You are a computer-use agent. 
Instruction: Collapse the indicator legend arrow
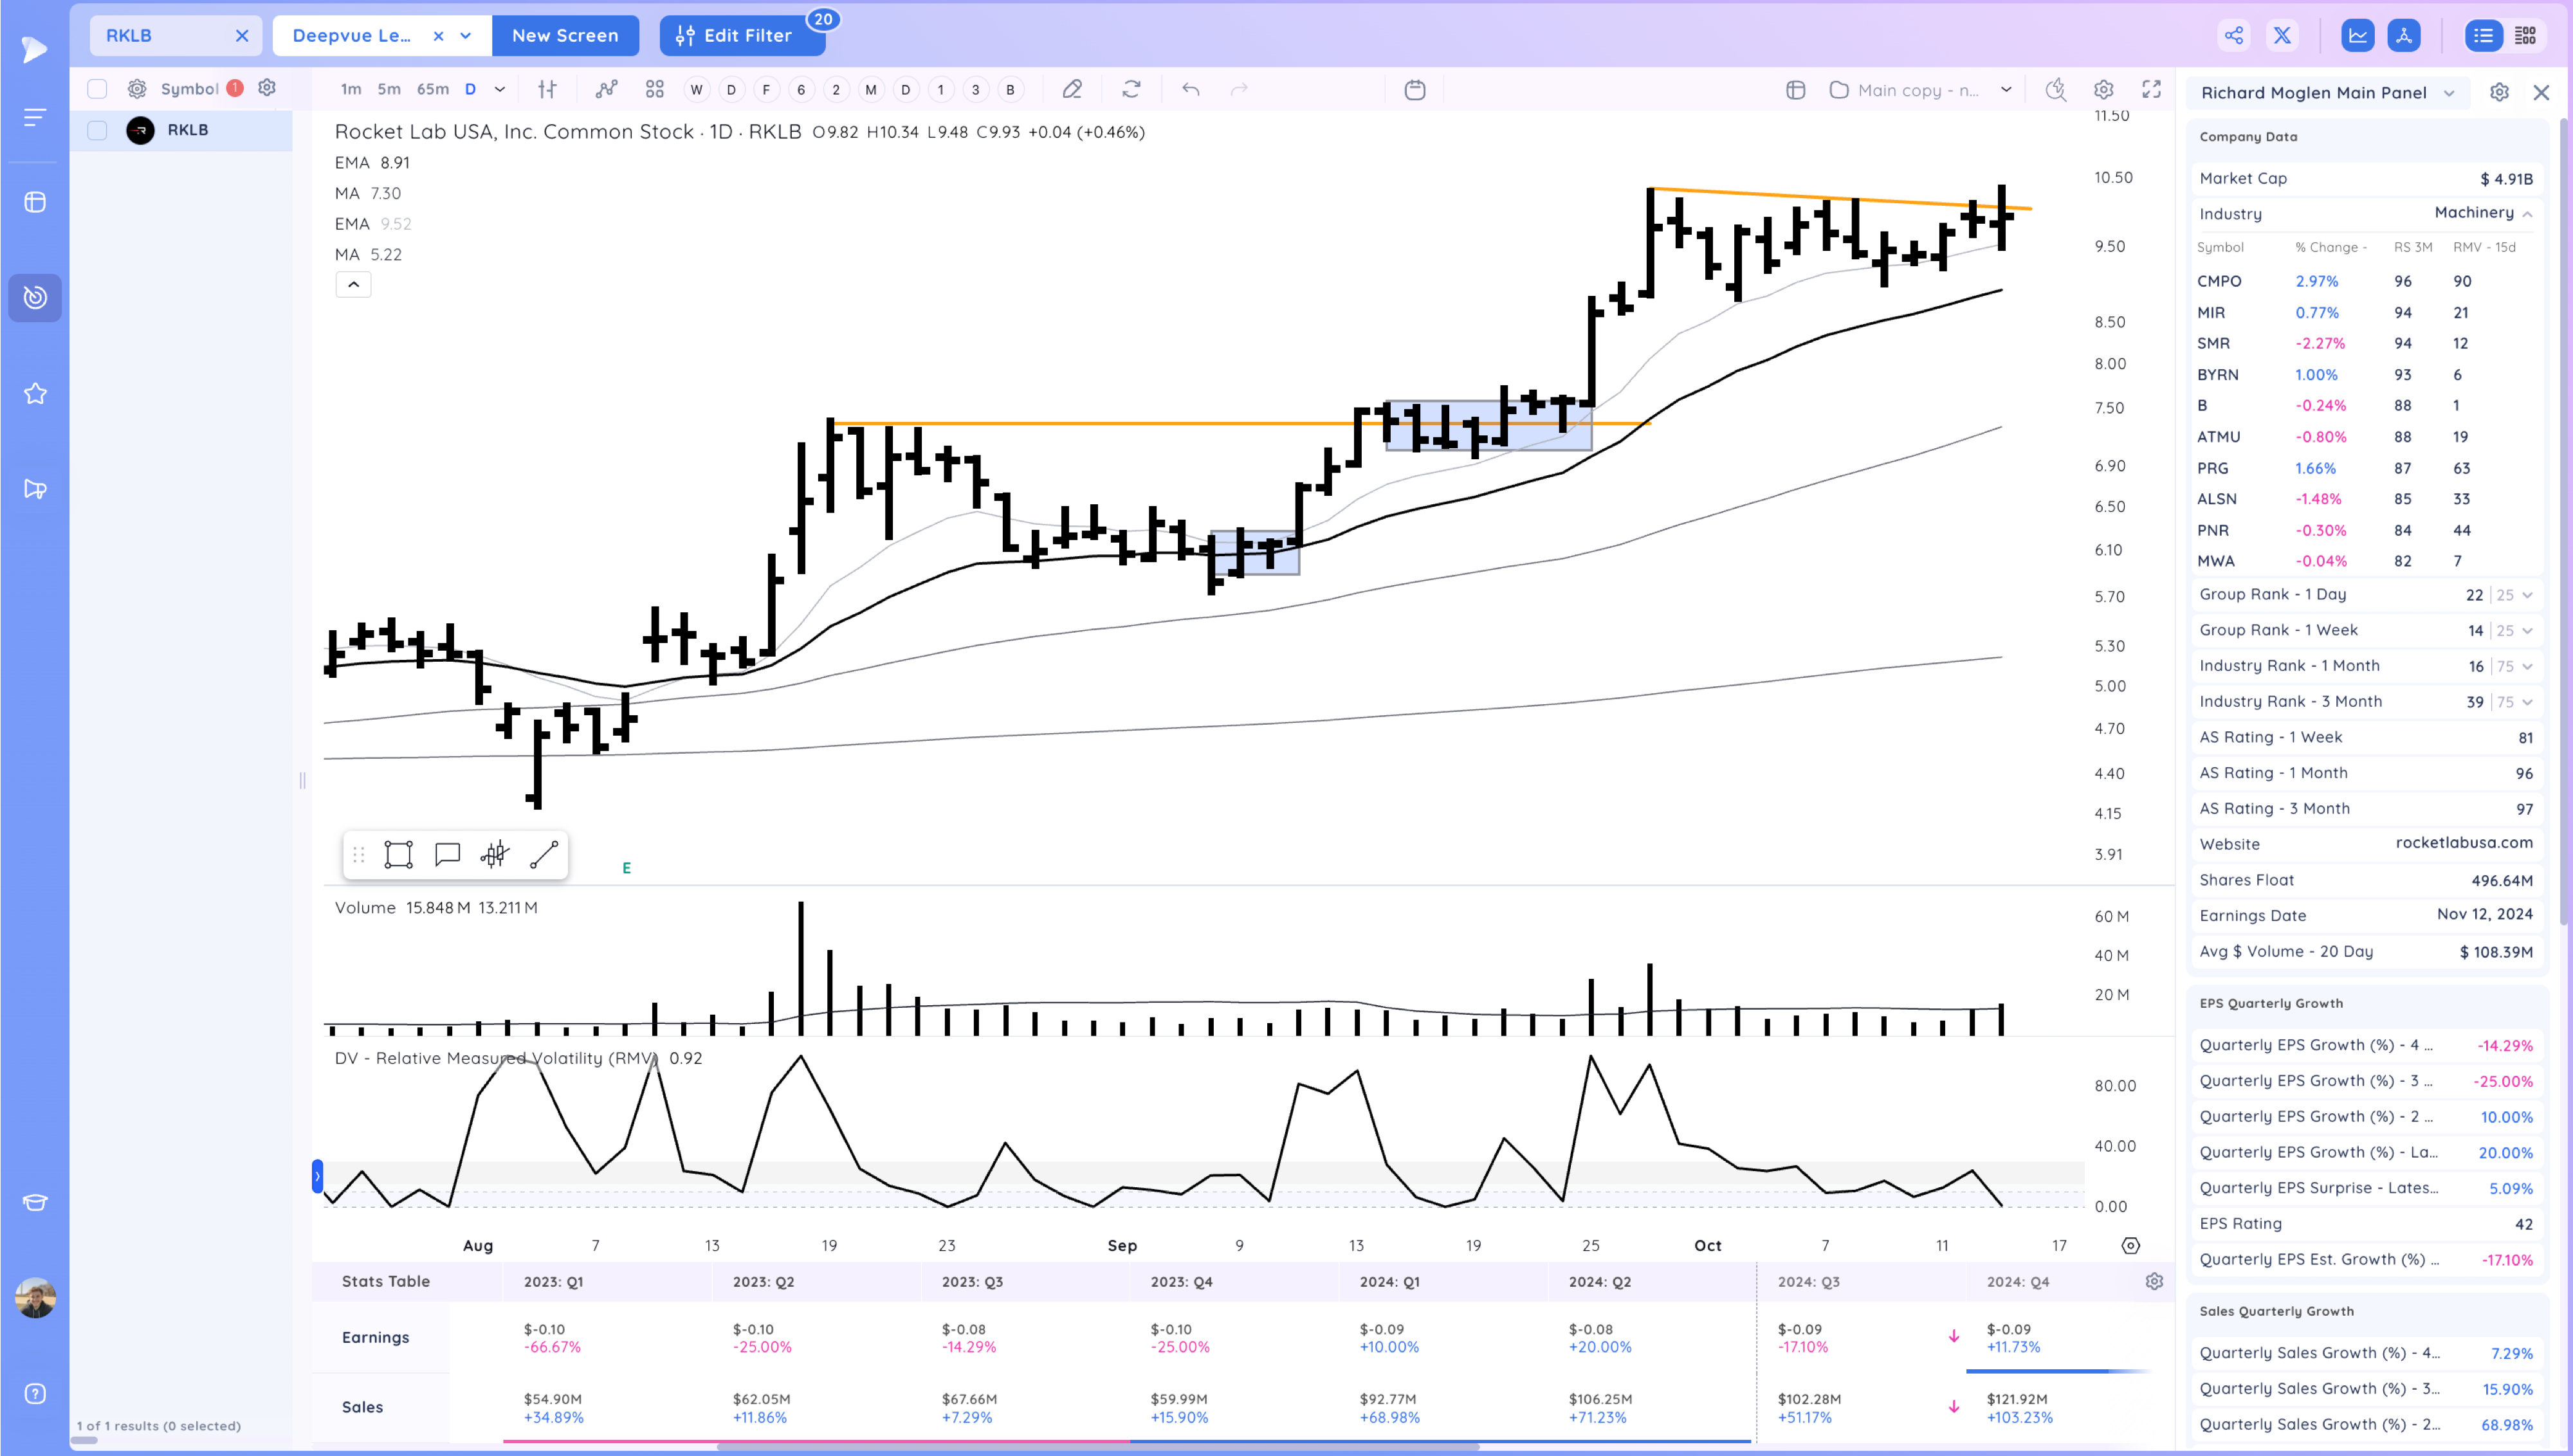coord(353,285)
